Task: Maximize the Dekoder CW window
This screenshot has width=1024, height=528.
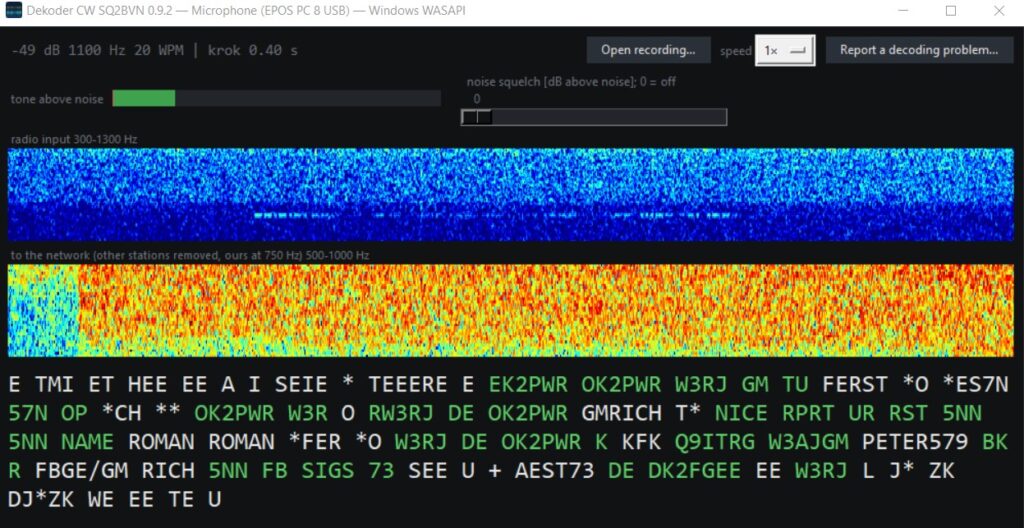Action: (951, 10)
